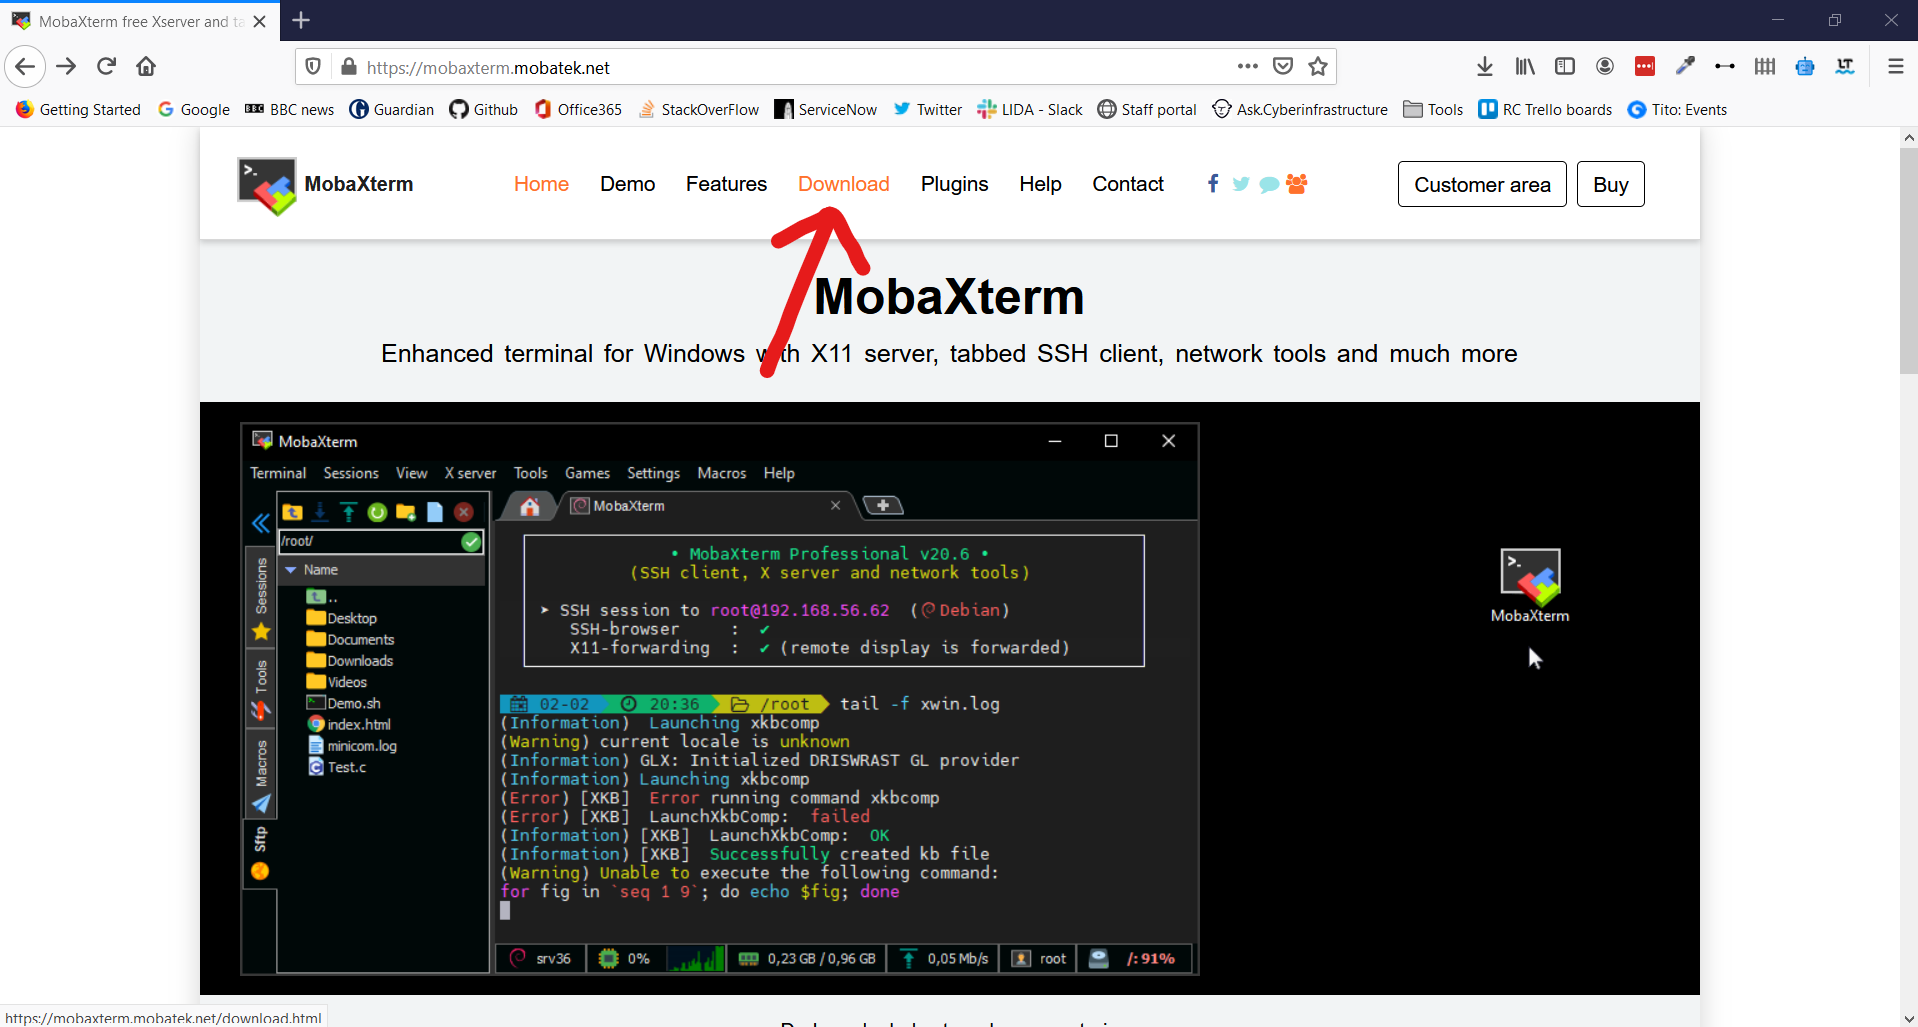Click the MobaXterm site name text
The height and width of the screenshot is (1027, 1918).
pos(359,184)
